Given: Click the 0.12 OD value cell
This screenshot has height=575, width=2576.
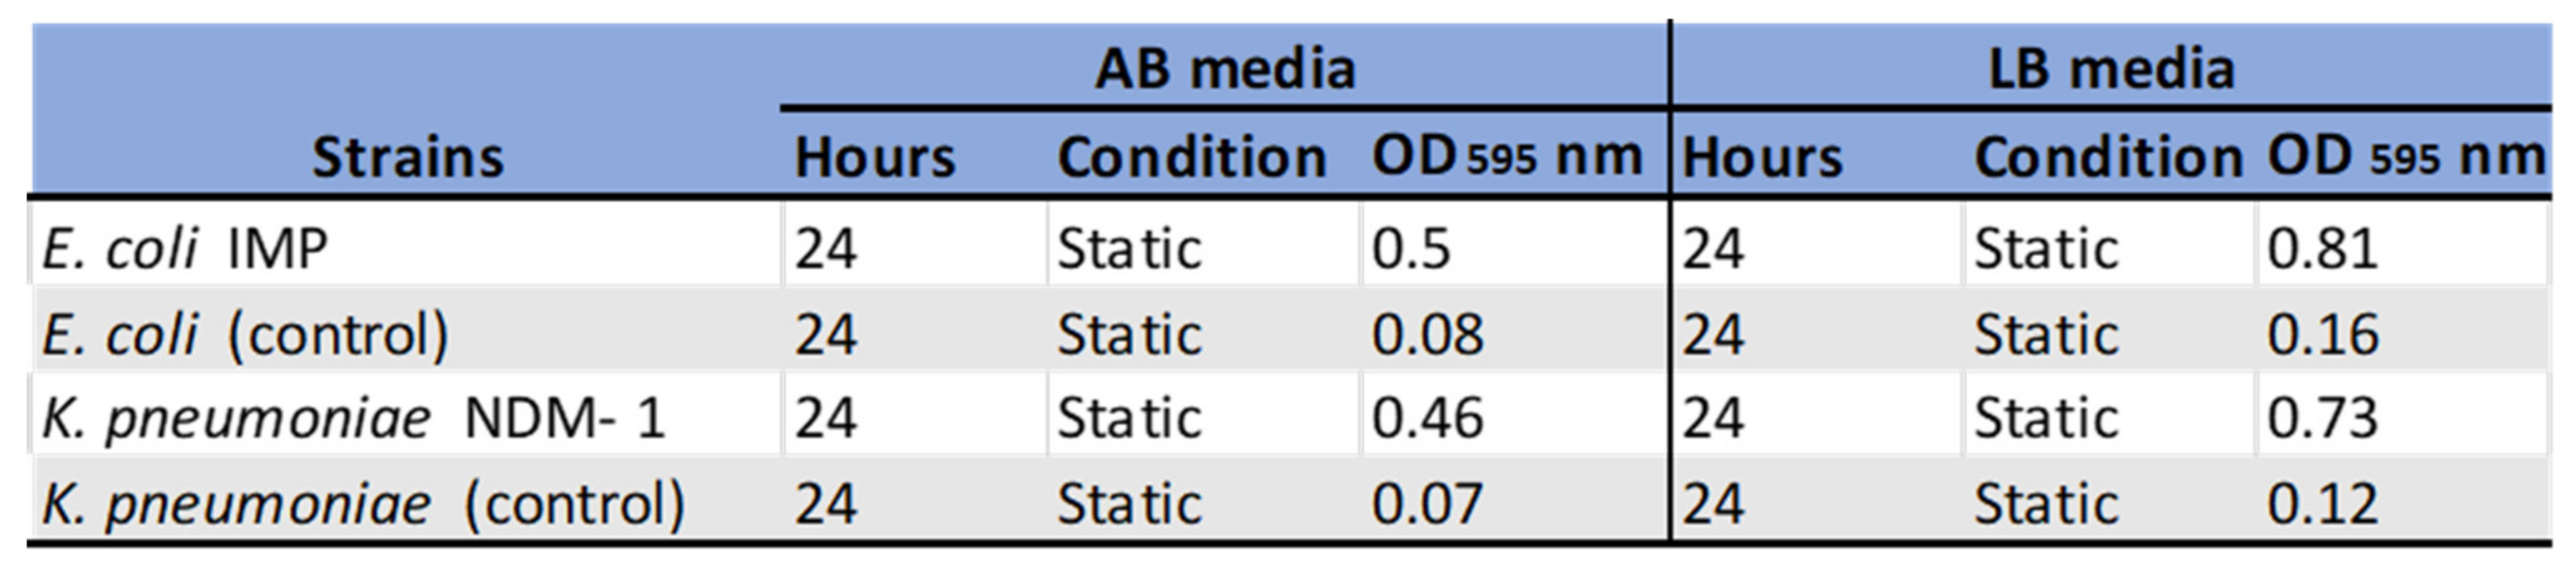Looking at the screenshot, I should point(2322,502).
